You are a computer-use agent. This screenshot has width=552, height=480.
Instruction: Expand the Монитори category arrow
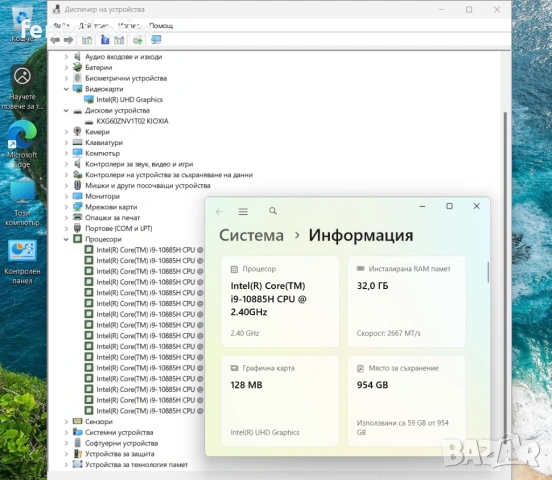pyautogui.click(x=66, y=196)
